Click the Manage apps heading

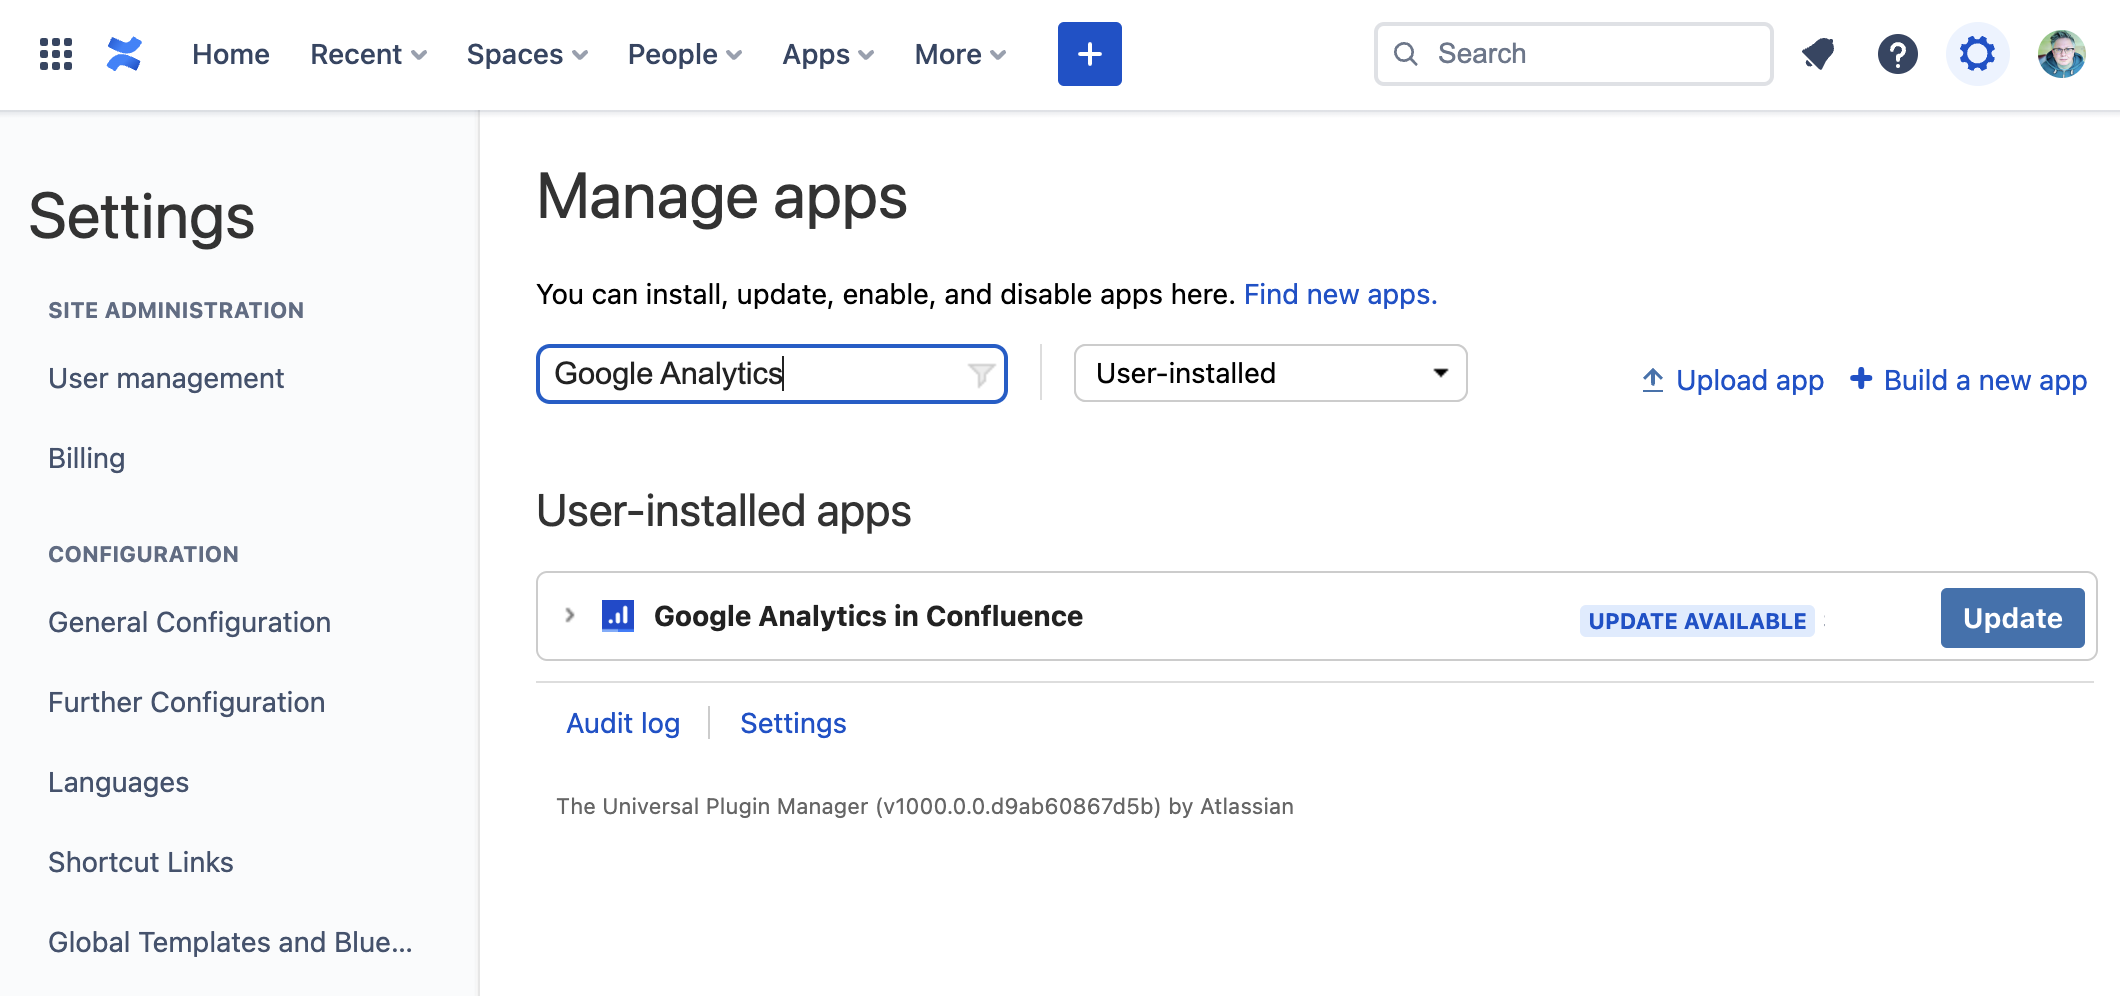[x=722, y=197]
